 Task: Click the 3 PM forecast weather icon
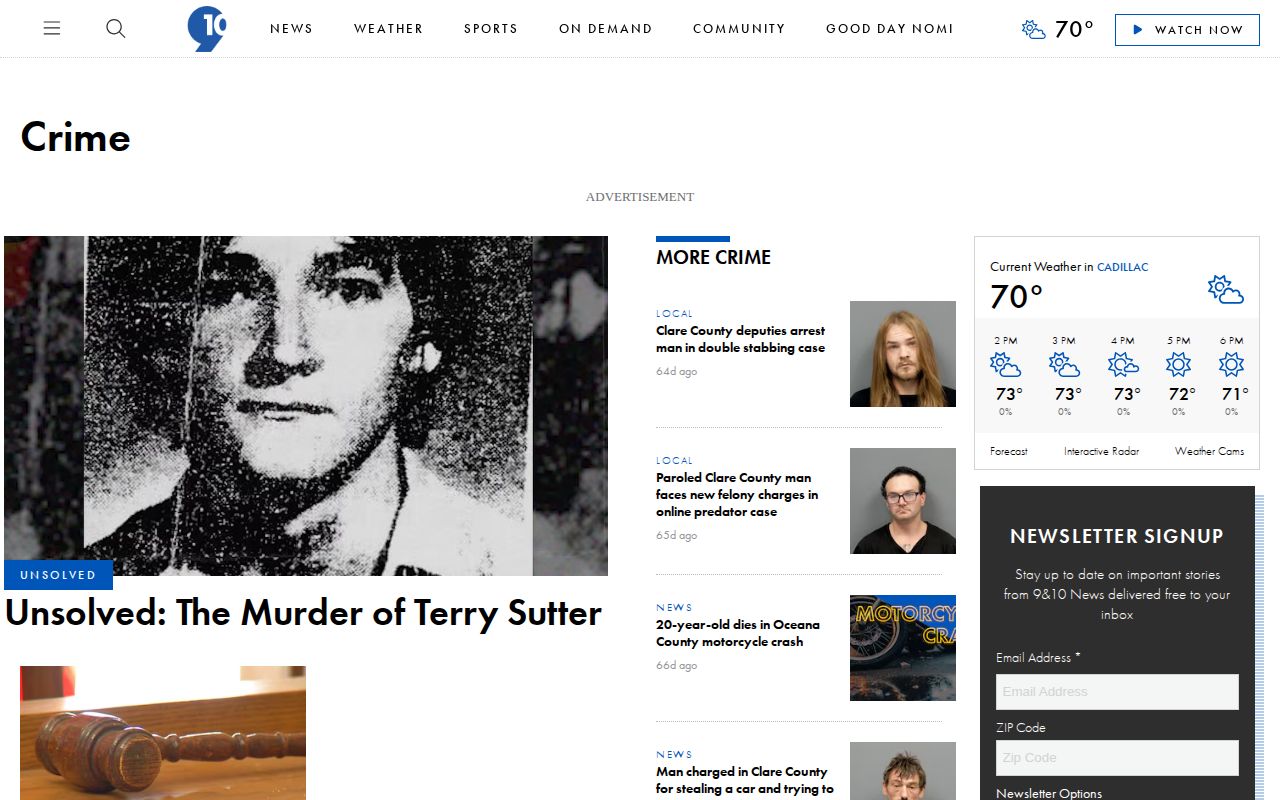click(x=1064, y=364)
